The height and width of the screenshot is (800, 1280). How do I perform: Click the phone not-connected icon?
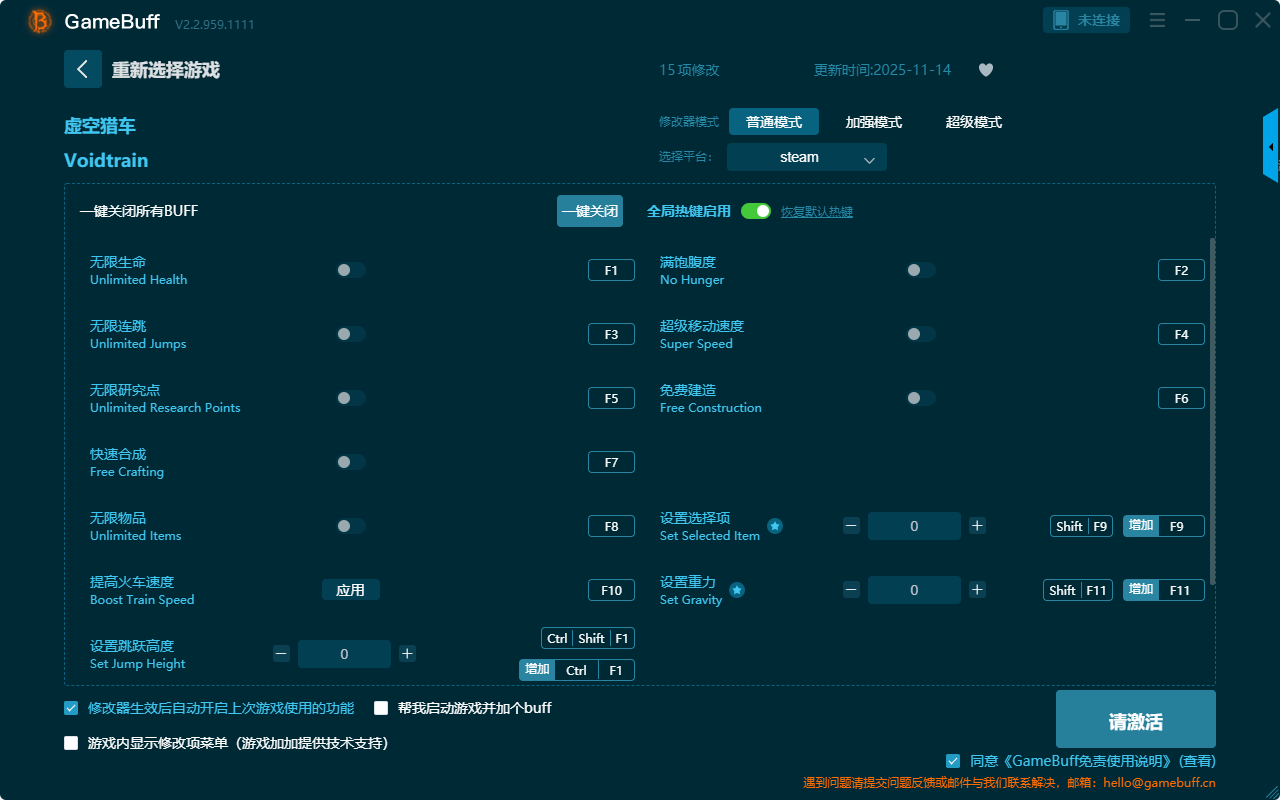(1061, 20)
